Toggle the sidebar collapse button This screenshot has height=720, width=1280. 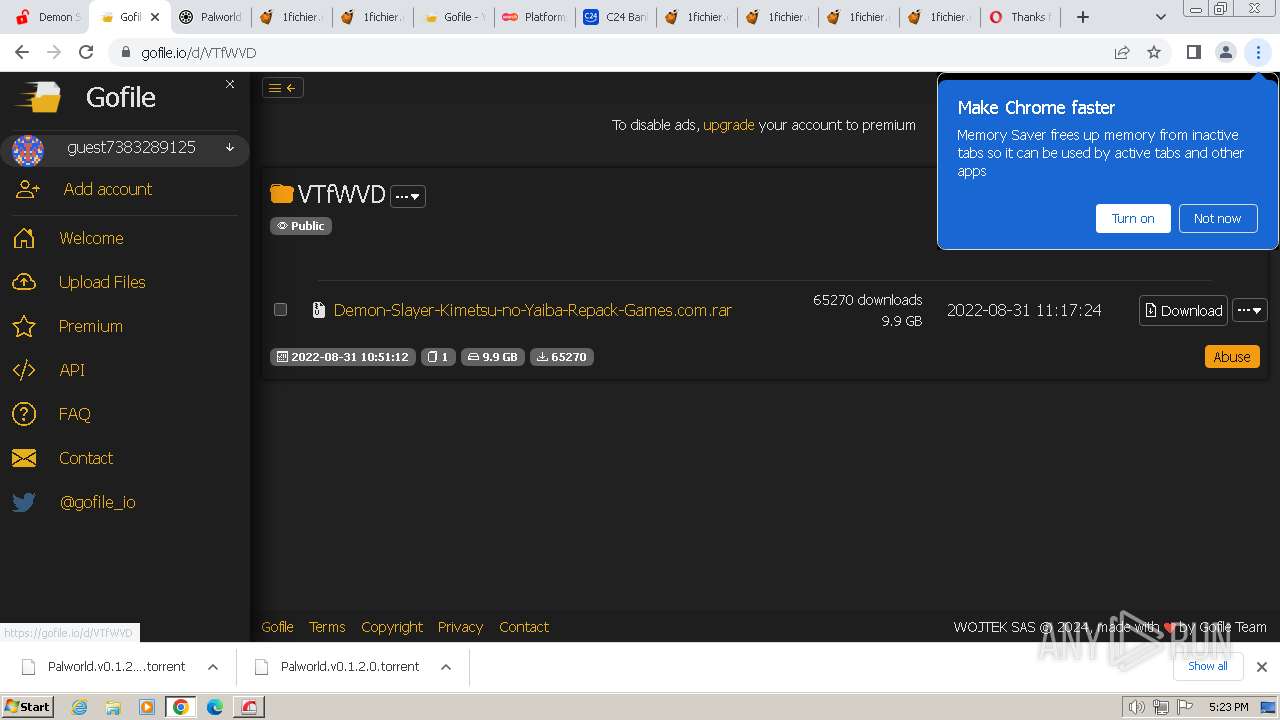[x=282, y=88]
